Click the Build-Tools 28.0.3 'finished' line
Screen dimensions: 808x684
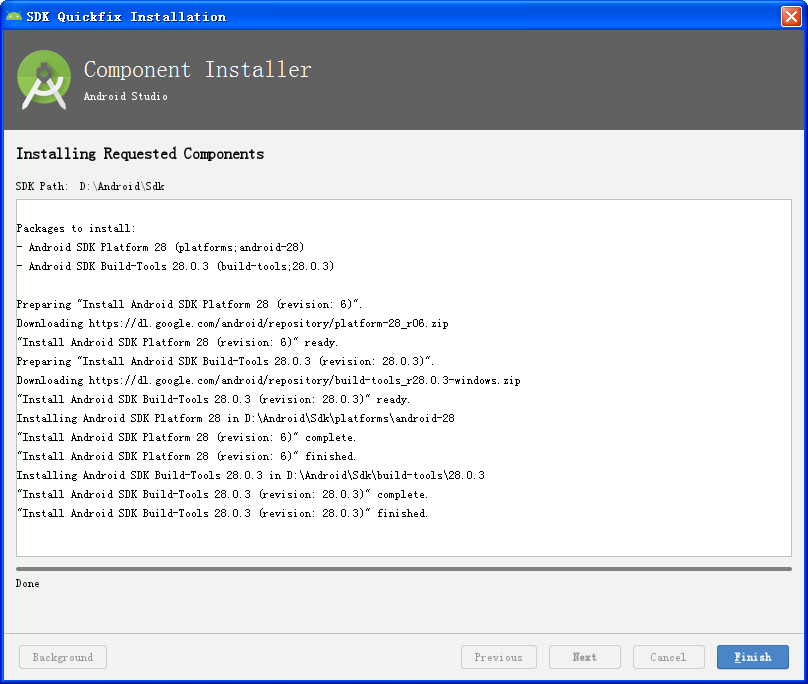point(222,513)
